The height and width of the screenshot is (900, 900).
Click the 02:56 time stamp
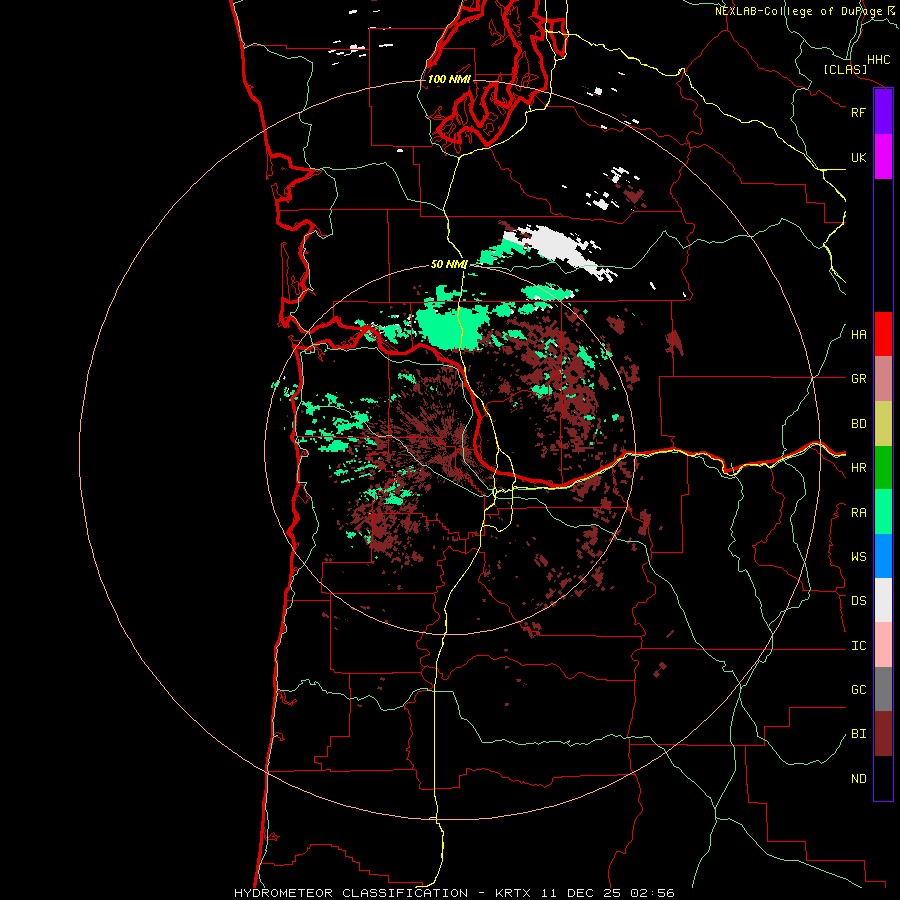coord(652,893)
